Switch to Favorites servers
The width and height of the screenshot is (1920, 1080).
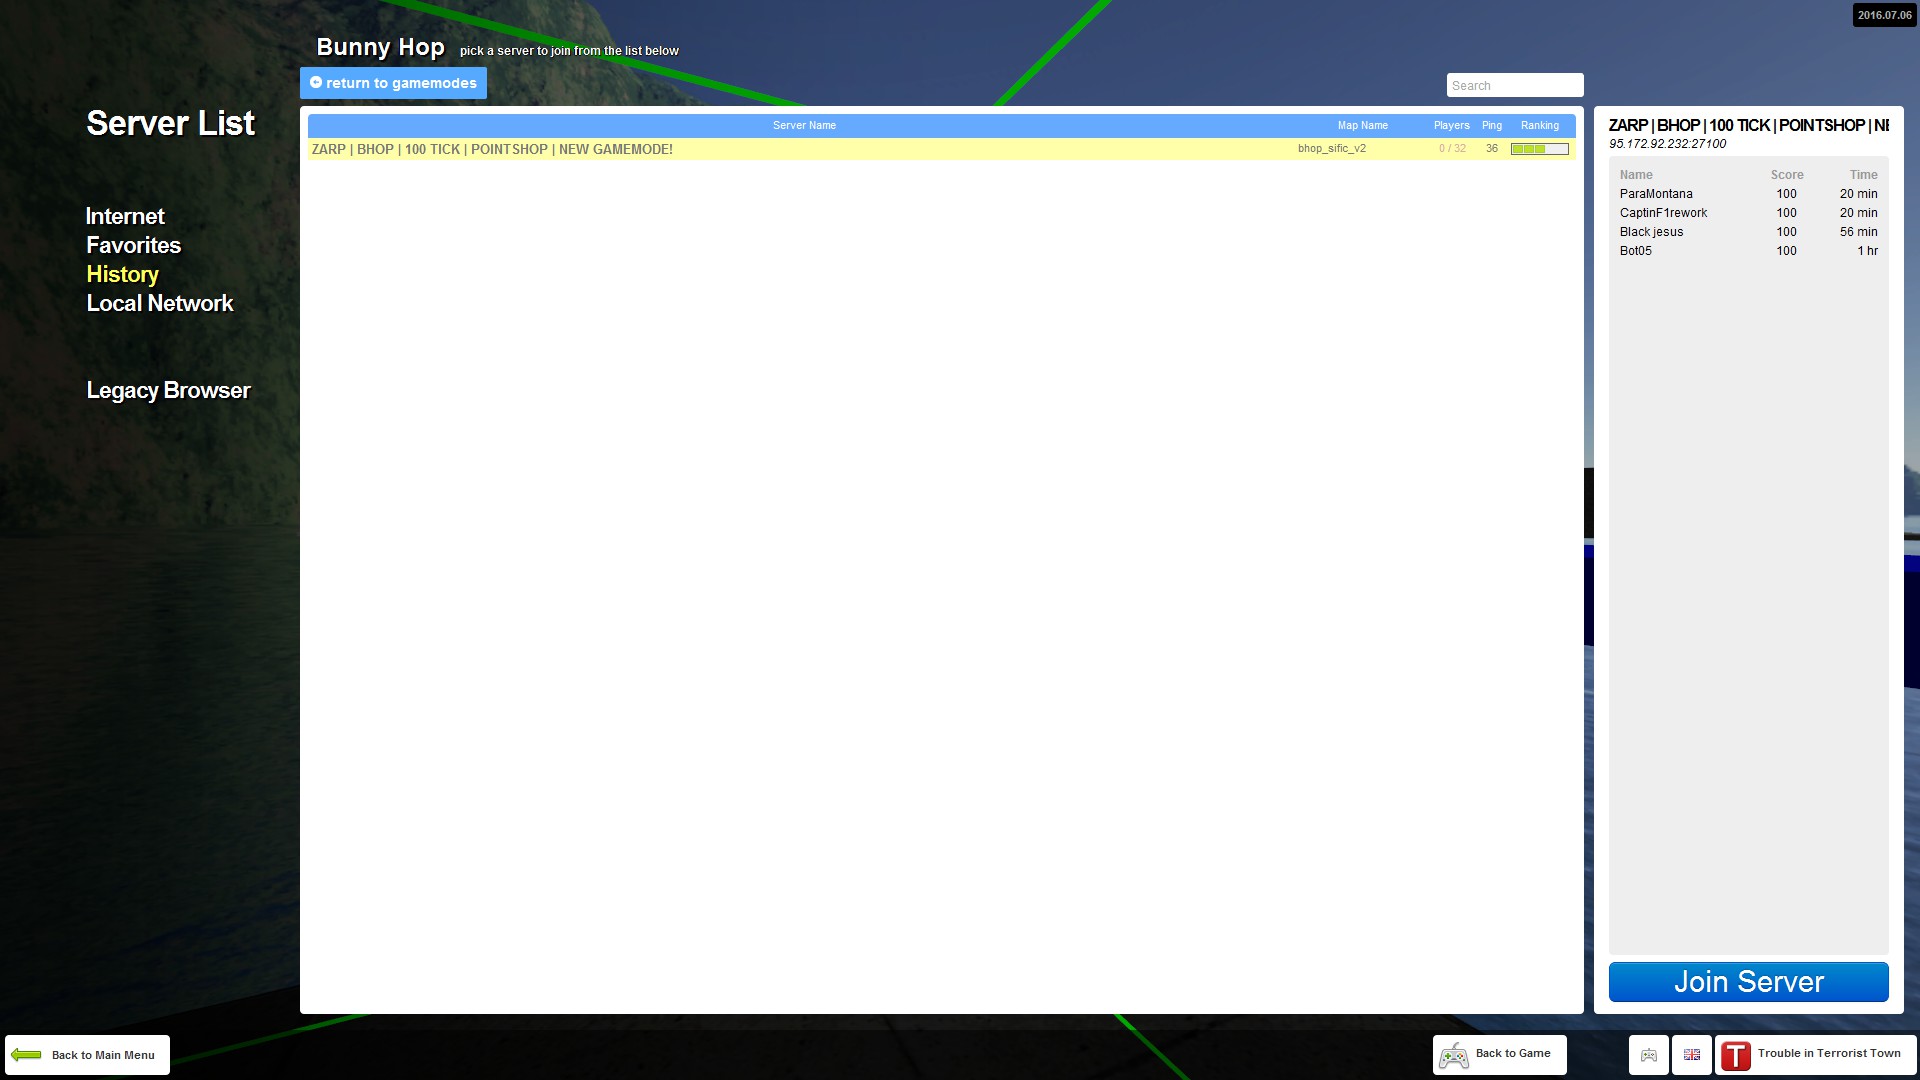133,245
